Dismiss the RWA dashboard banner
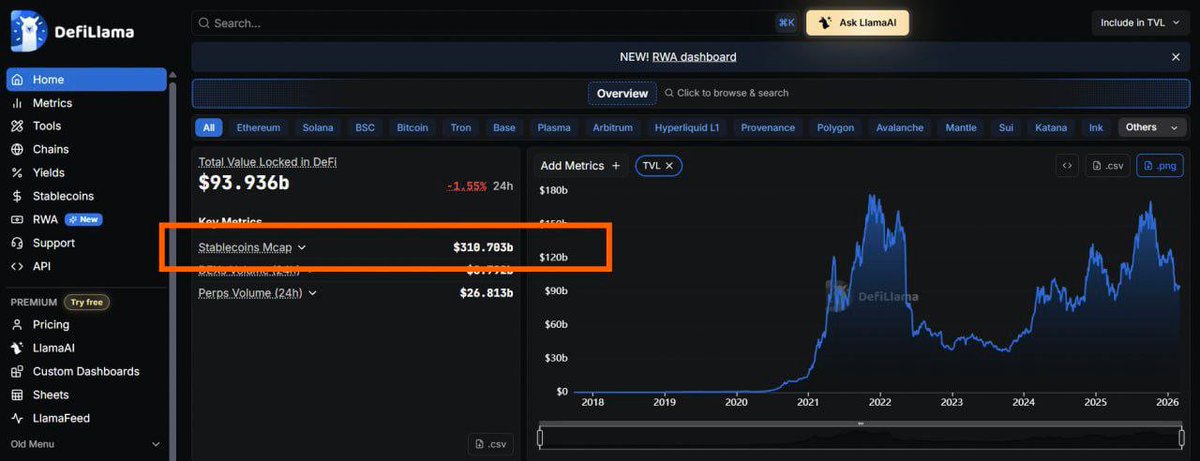This screenshot has width=1200, height=461. click(1176, 57)
